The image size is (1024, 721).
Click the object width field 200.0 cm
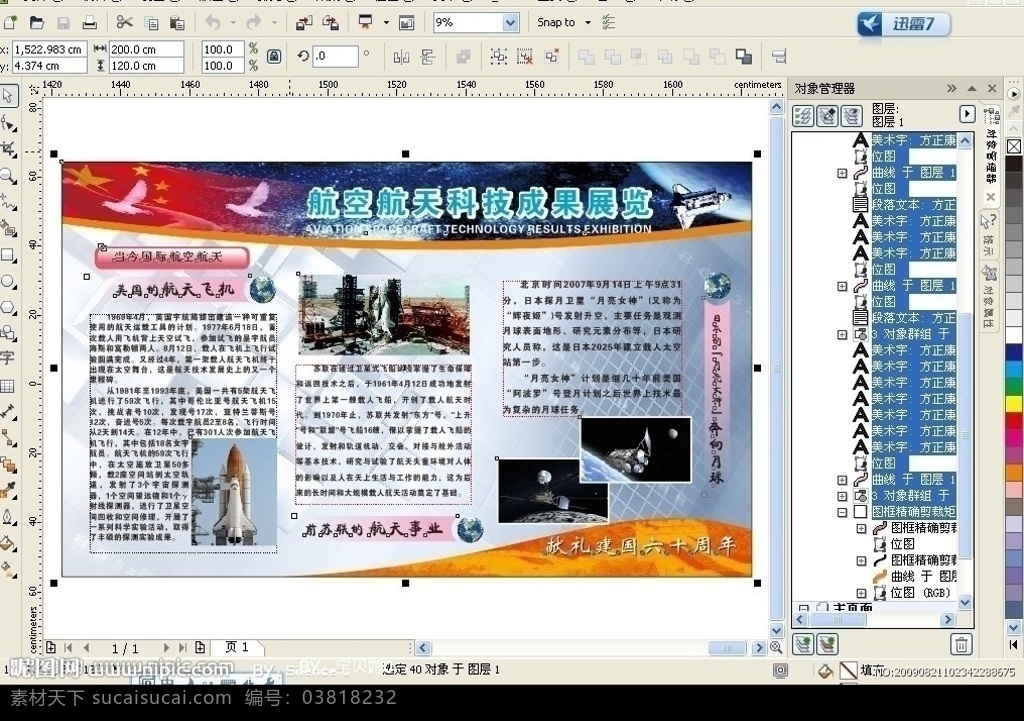pyautogui.click(x=146, y=49)
